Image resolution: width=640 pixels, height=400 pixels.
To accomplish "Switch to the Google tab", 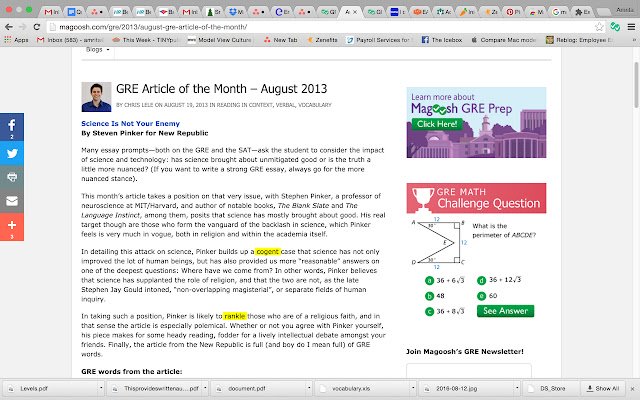I will point(560,12).
